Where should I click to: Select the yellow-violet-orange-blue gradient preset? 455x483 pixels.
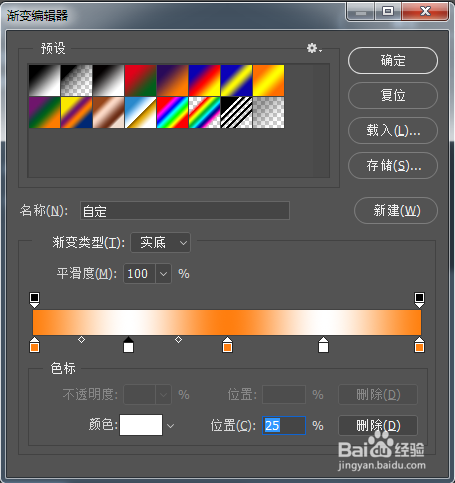pos(77,112)
